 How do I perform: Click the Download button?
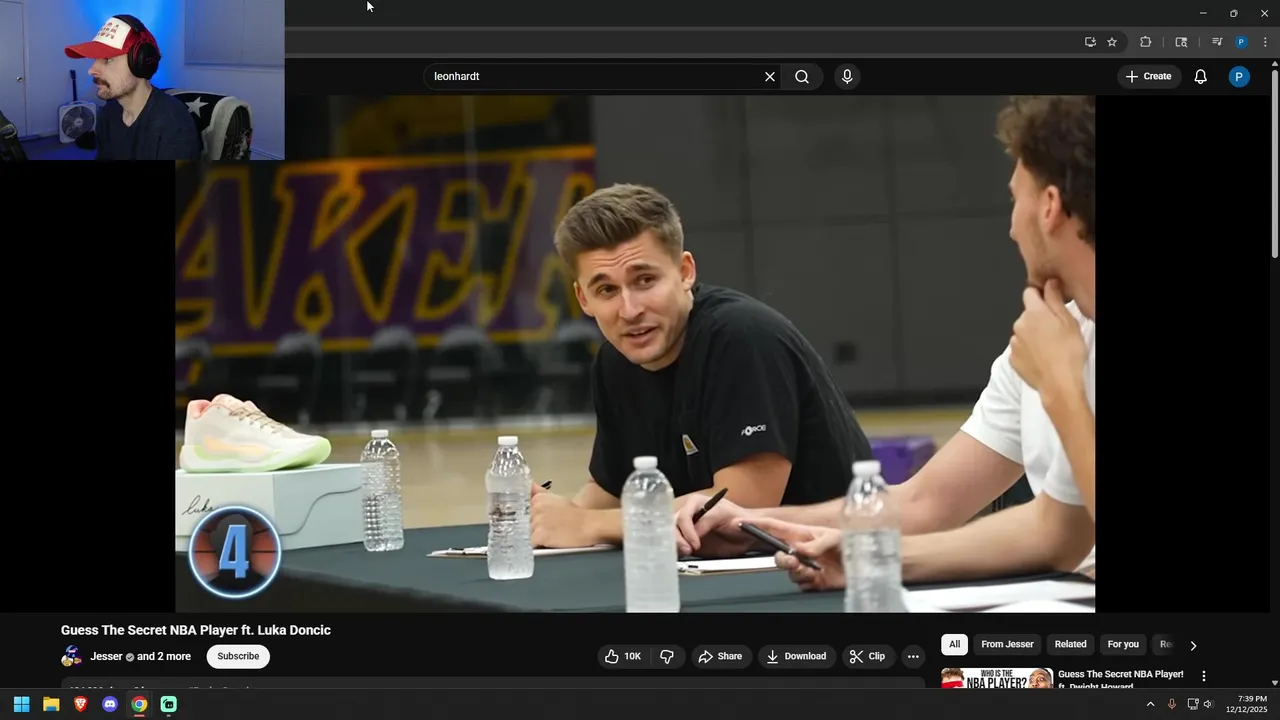click(x=796, y=657)
